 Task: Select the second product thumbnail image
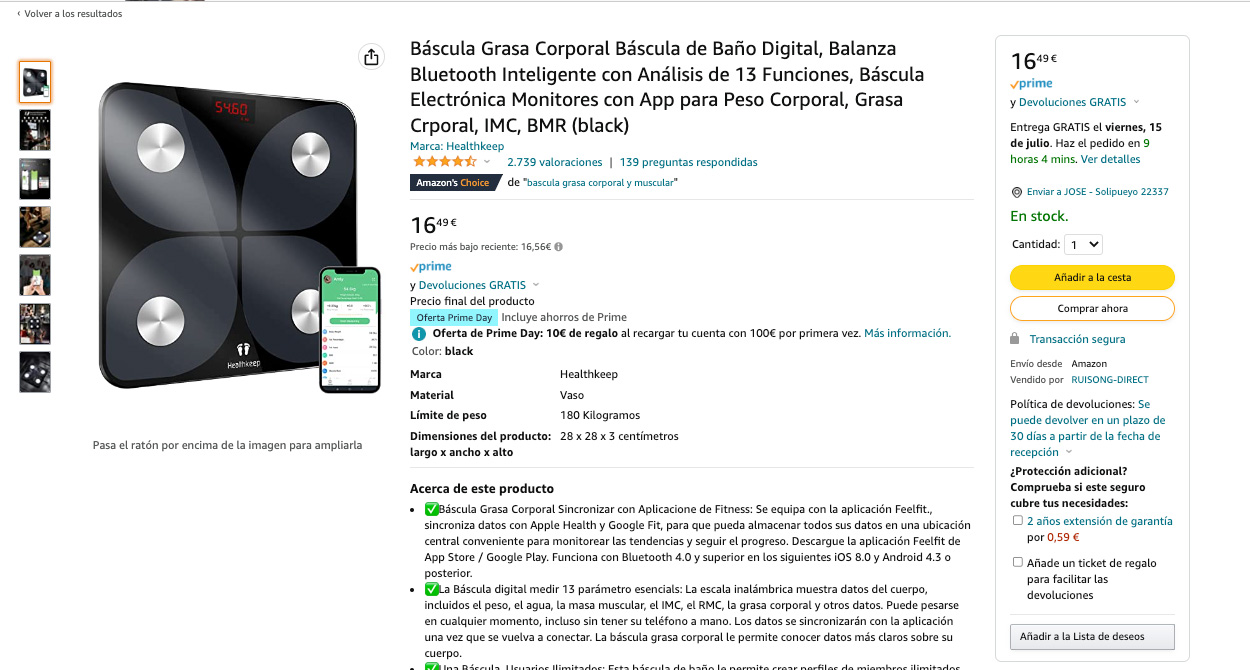coord(35,130)
